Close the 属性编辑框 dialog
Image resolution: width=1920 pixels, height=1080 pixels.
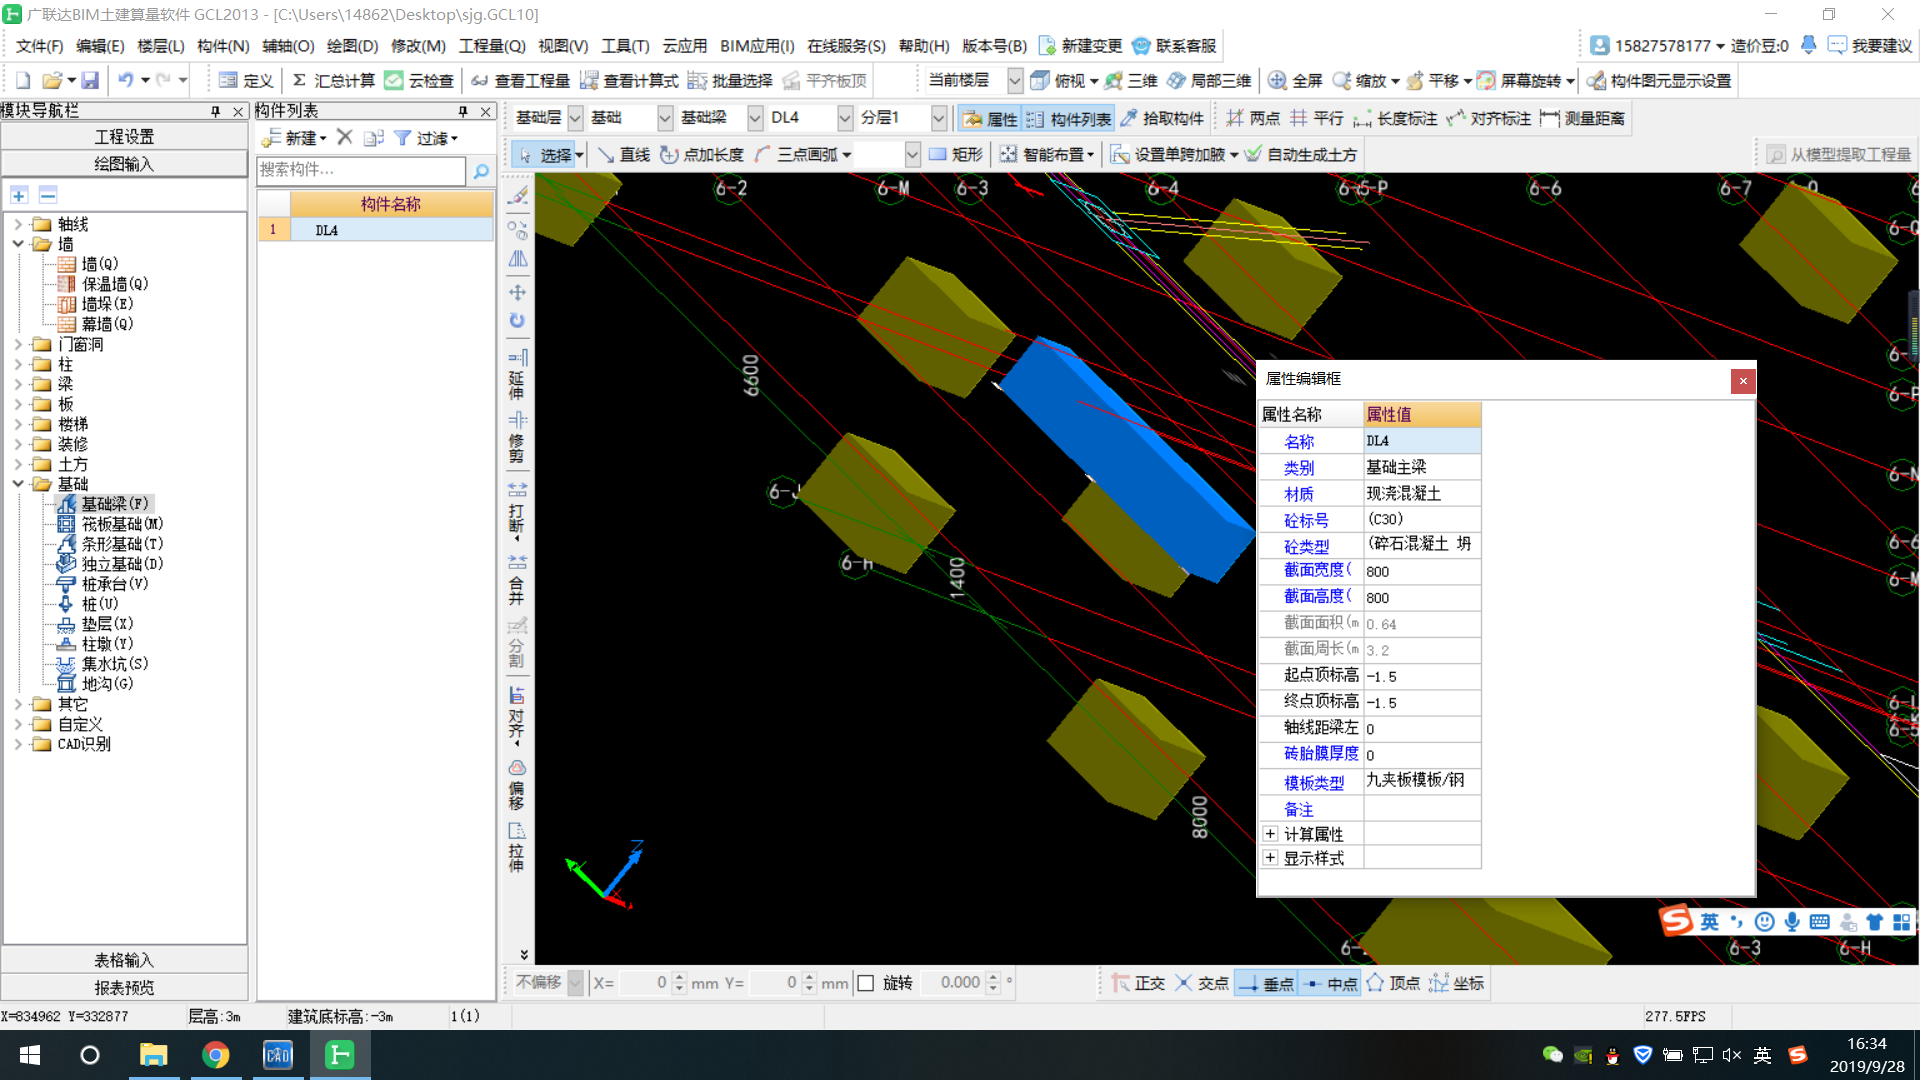point(1743,381)
